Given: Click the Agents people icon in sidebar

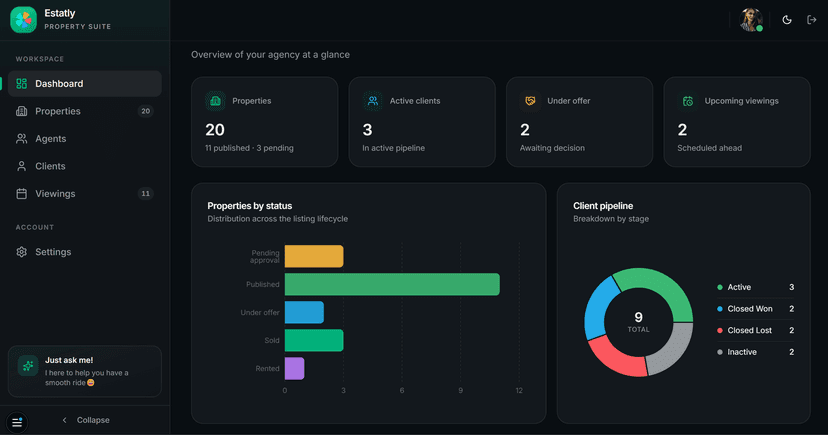Looking at the screenshot, I should tap(22, 138).
